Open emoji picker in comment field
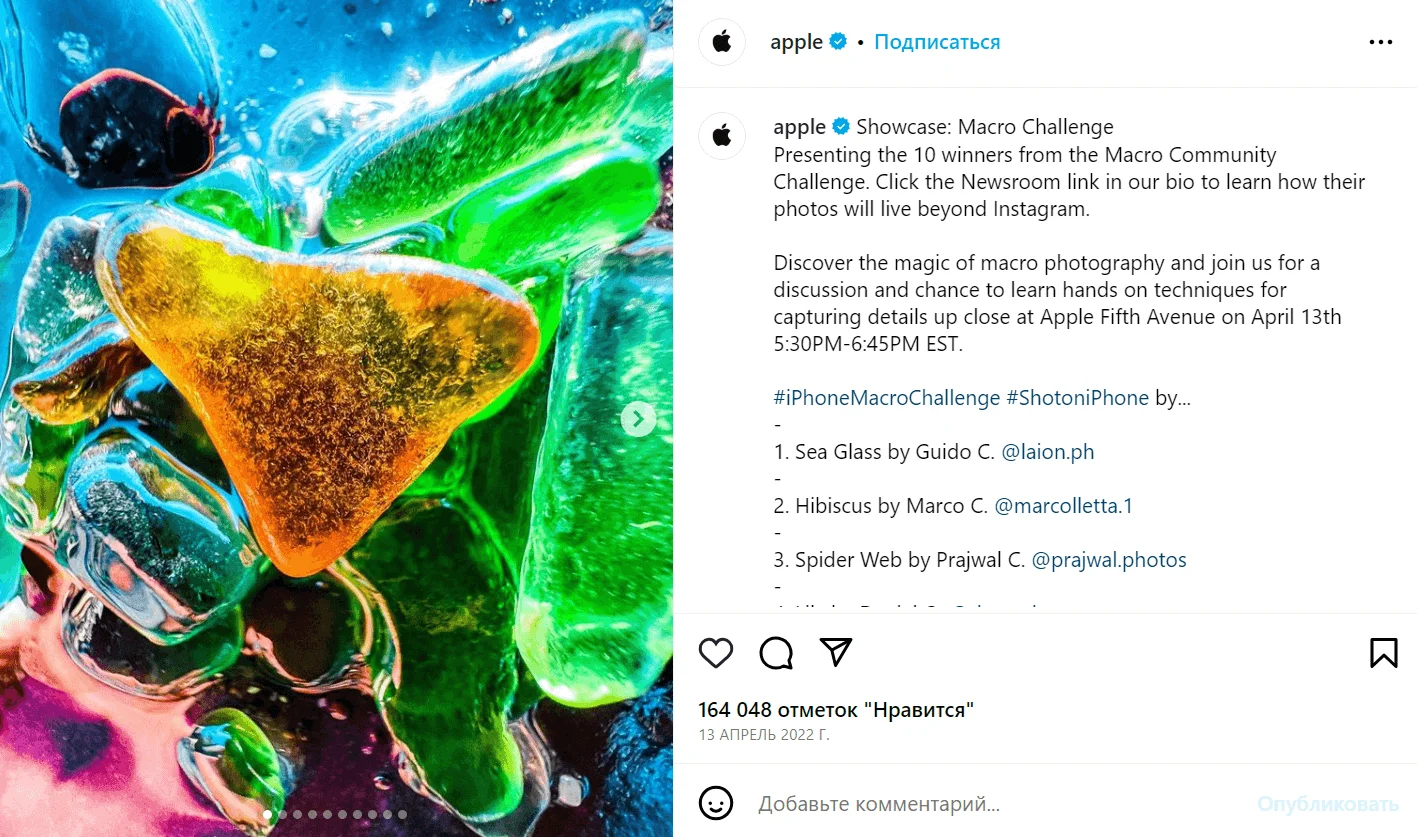Screen dimensions: 1417x837 point(716,803)
